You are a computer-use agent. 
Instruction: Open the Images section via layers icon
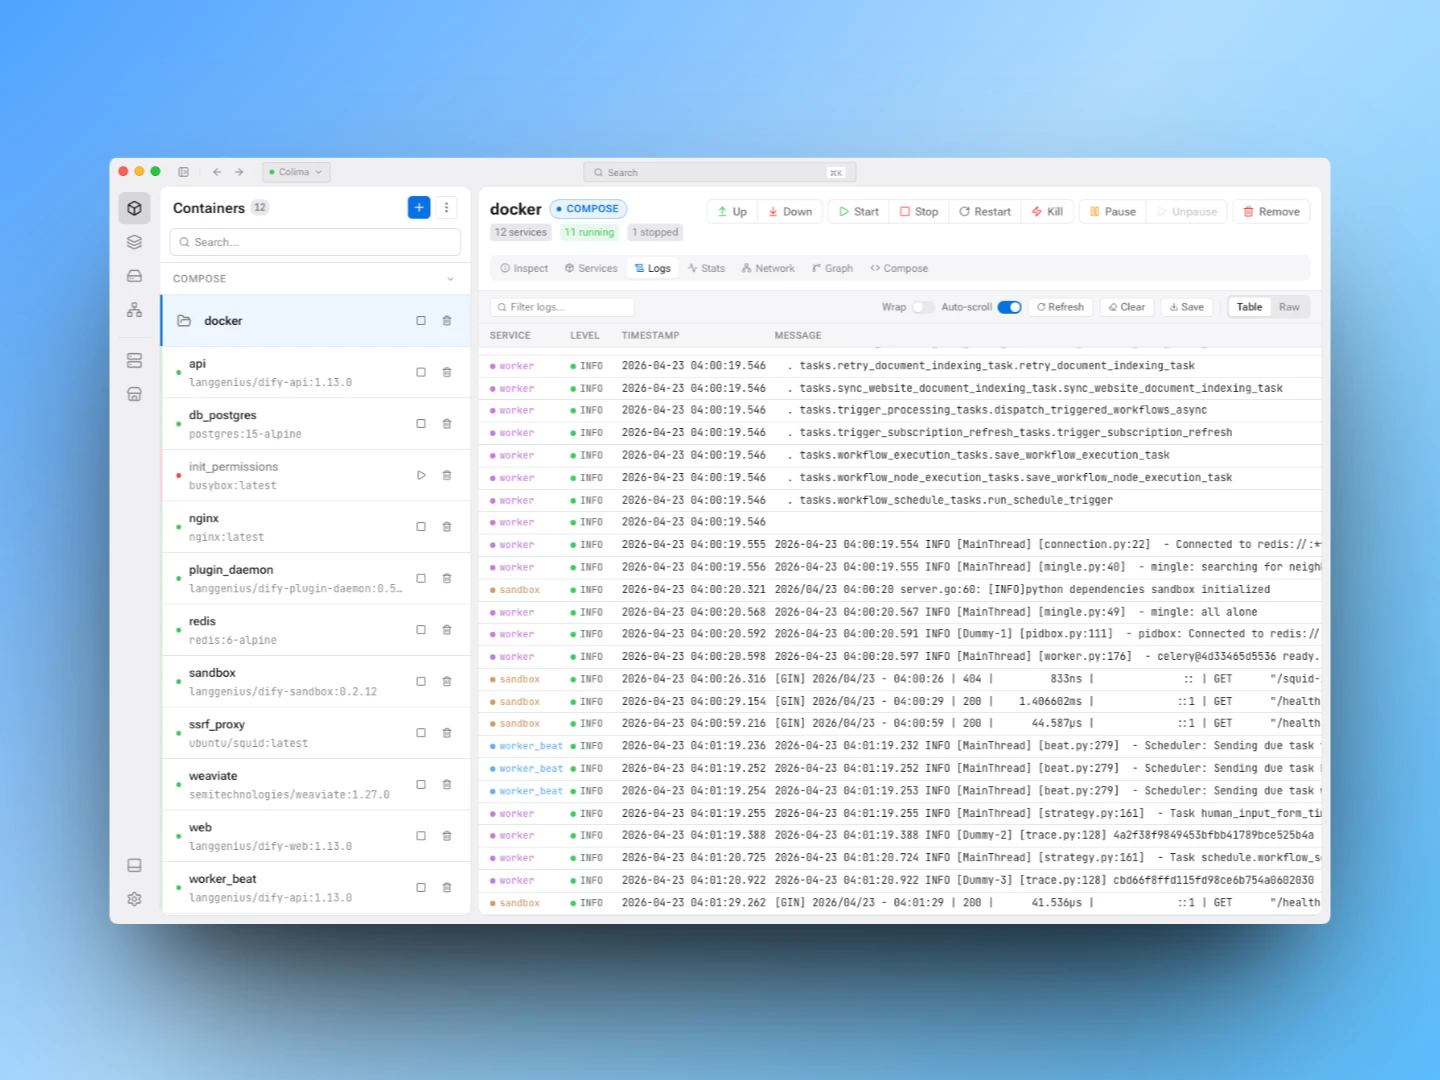pos(134,242)
